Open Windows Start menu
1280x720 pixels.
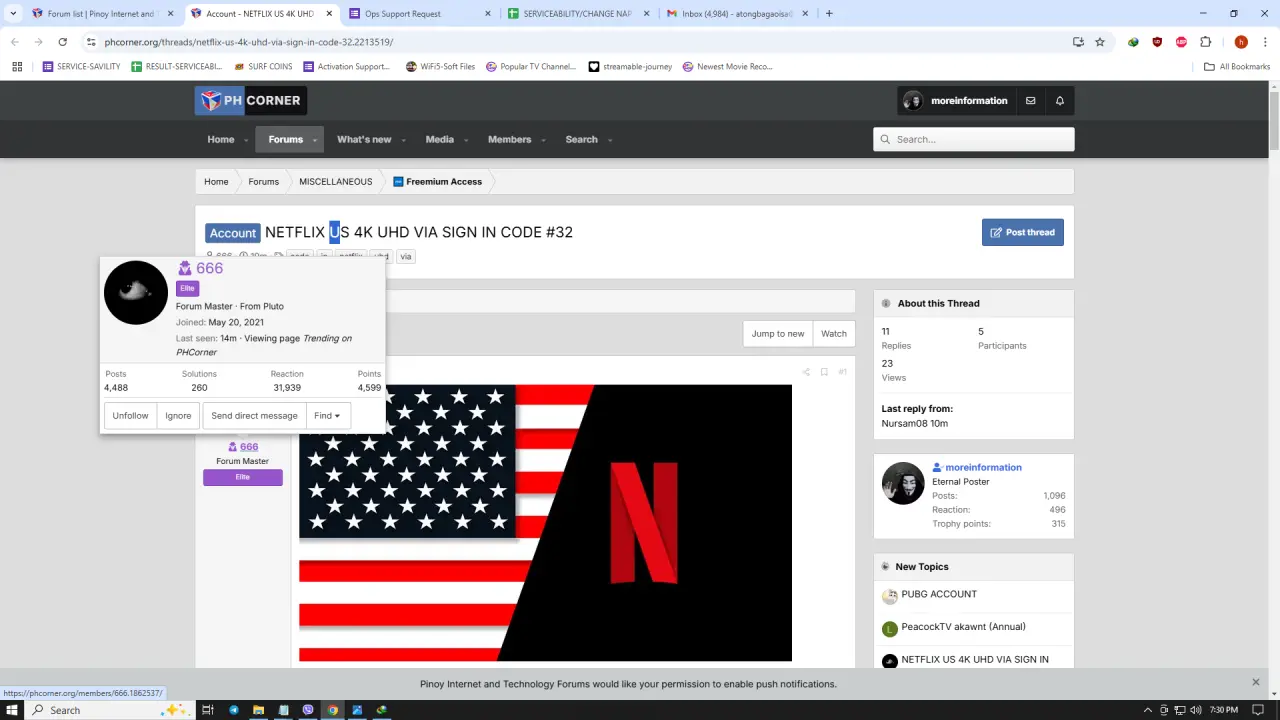coord(12,710)
